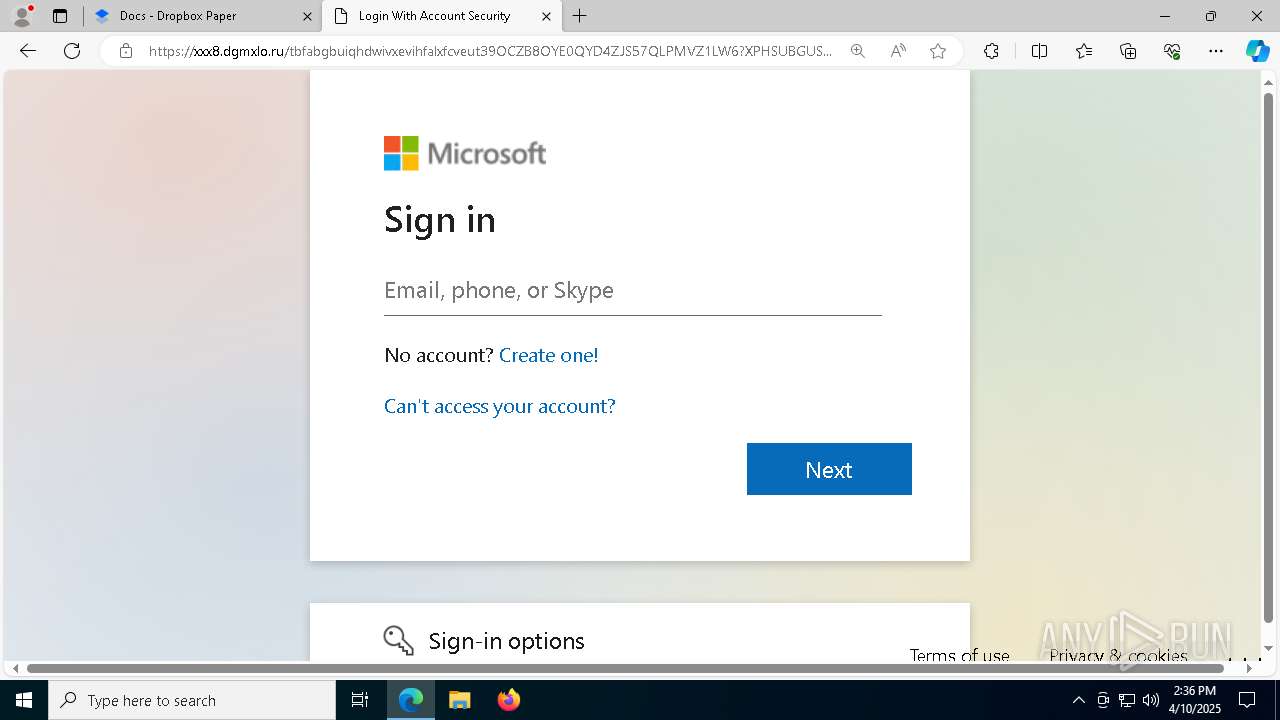This screenshot has width=1280, height=720.
Task: Open the tab actions menu icon
Action: click(60, 16)
